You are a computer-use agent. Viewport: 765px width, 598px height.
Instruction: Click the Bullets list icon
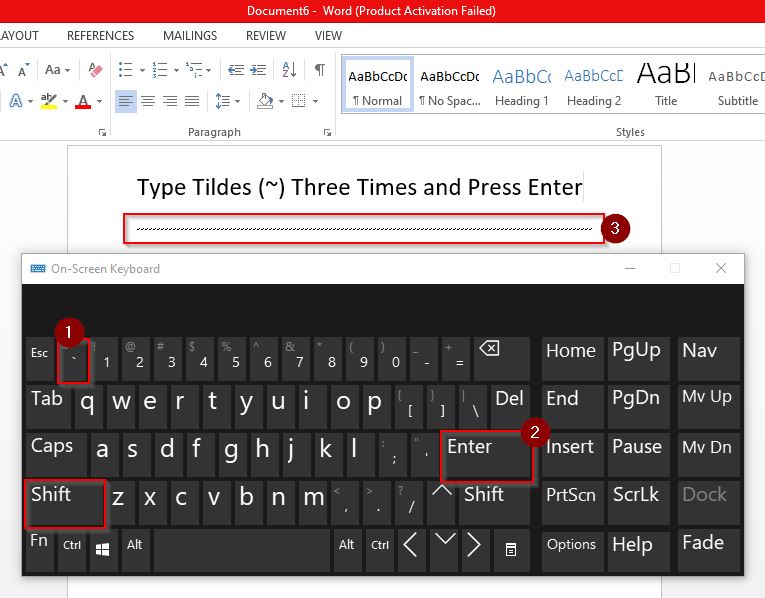[125, 70]
